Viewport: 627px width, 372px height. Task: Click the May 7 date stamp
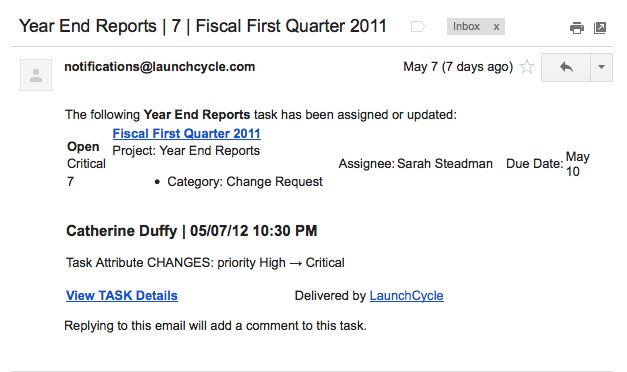pos(458,66)
